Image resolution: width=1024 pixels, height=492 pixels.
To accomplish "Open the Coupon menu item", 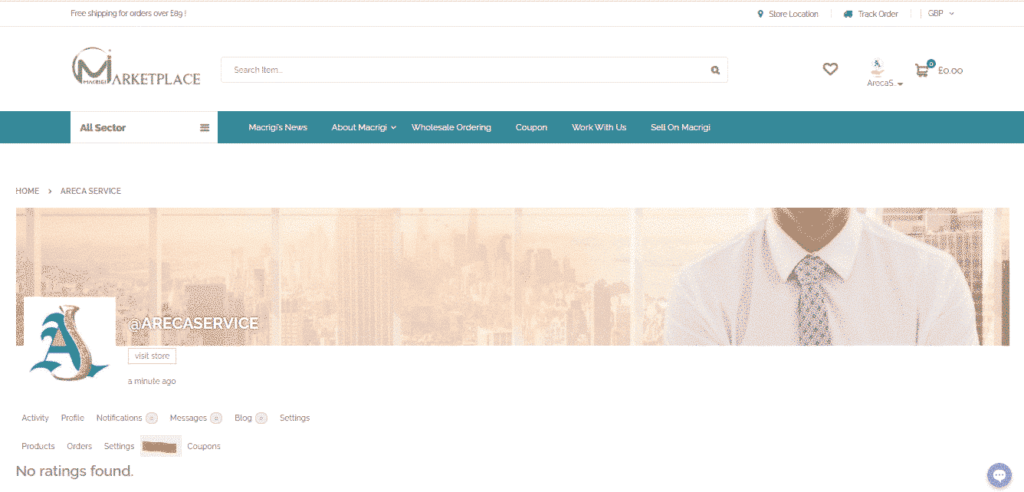I will pyautogui.click(x=532, y=127).
